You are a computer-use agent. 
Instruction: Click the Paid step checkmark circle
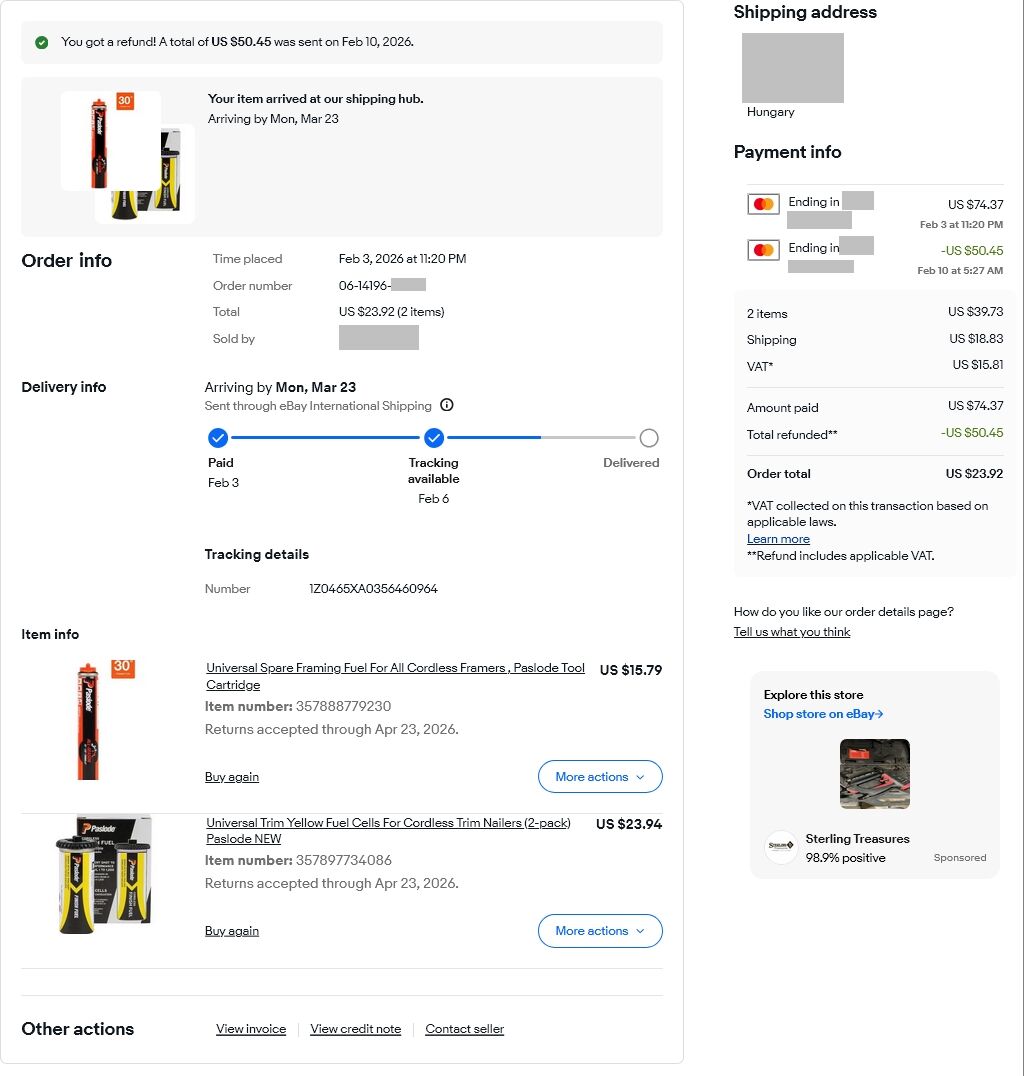coord(218,438)
